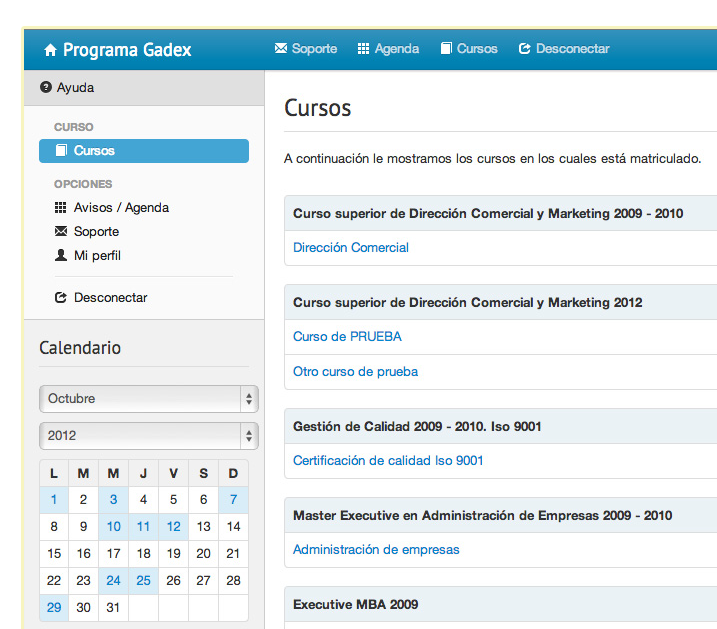Open Agenda from the top navigation
Image resolution: width=717 pixels, height=629 pixels.
(x=388, y=48)
